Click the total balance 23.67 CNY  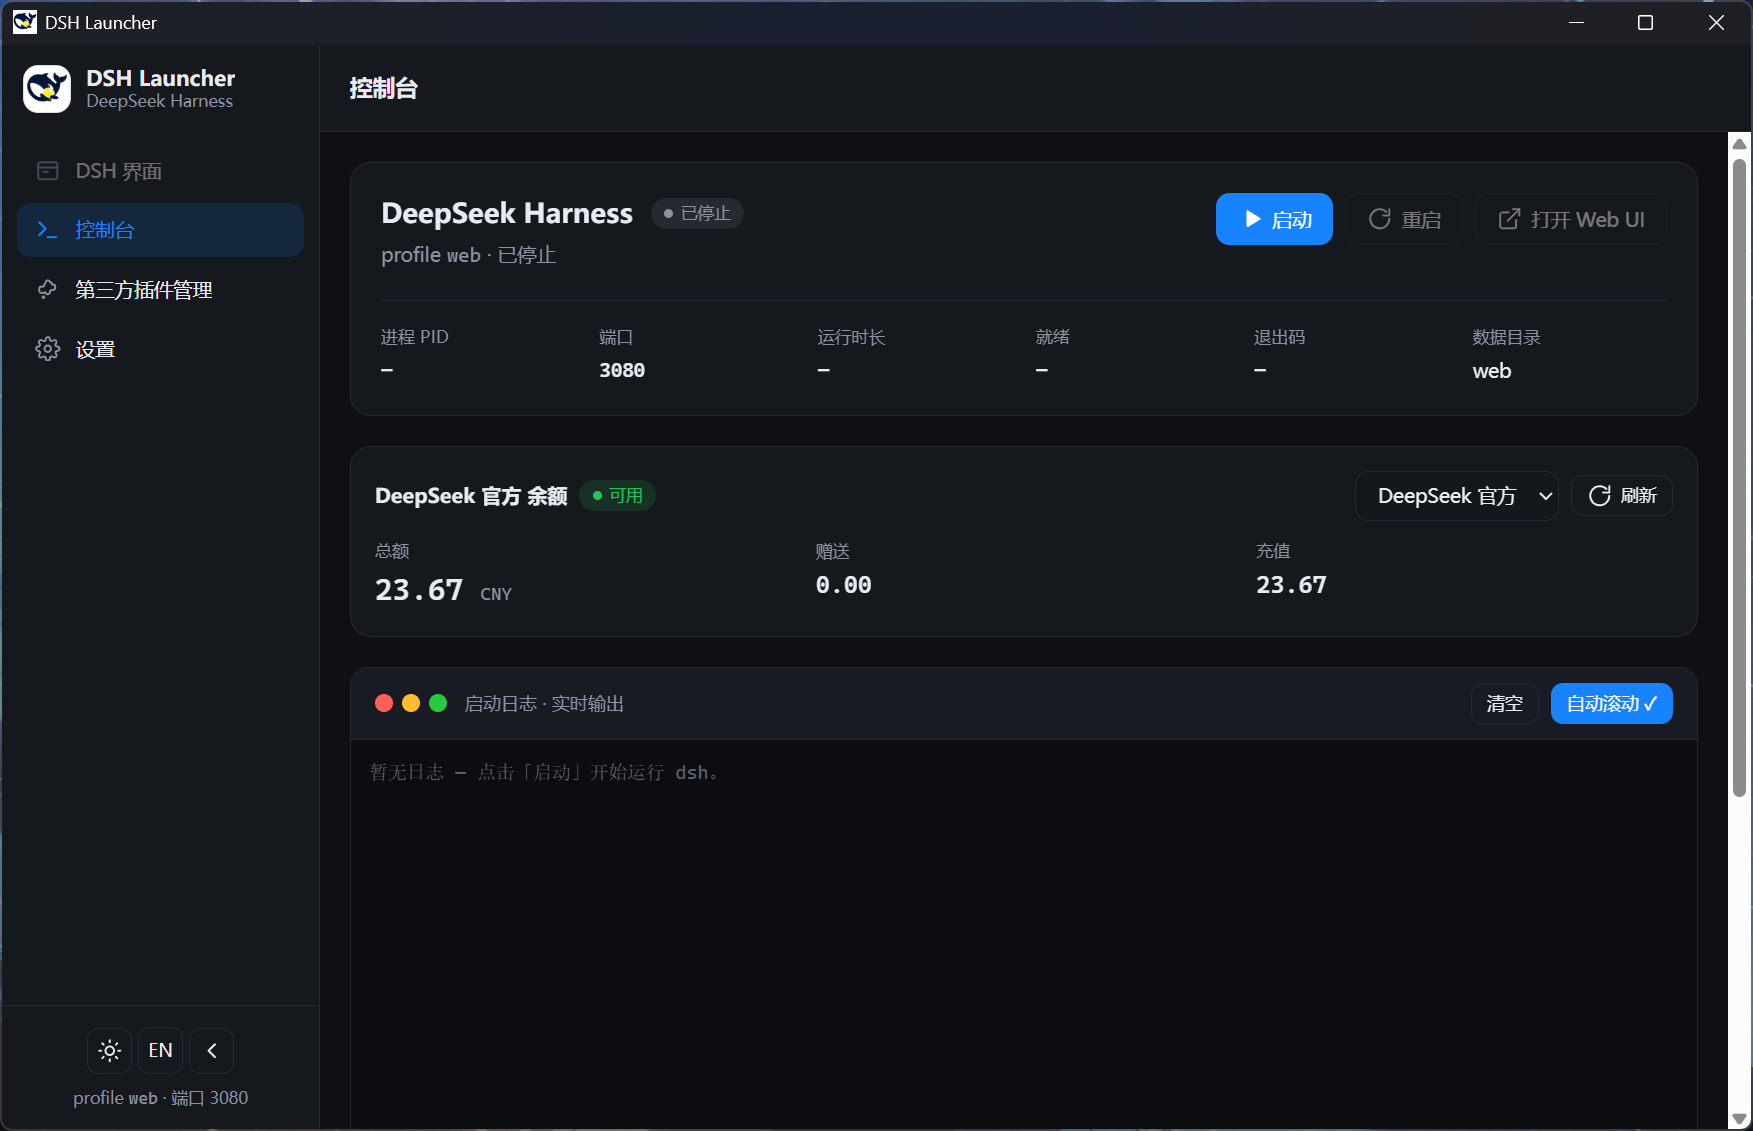443,590
